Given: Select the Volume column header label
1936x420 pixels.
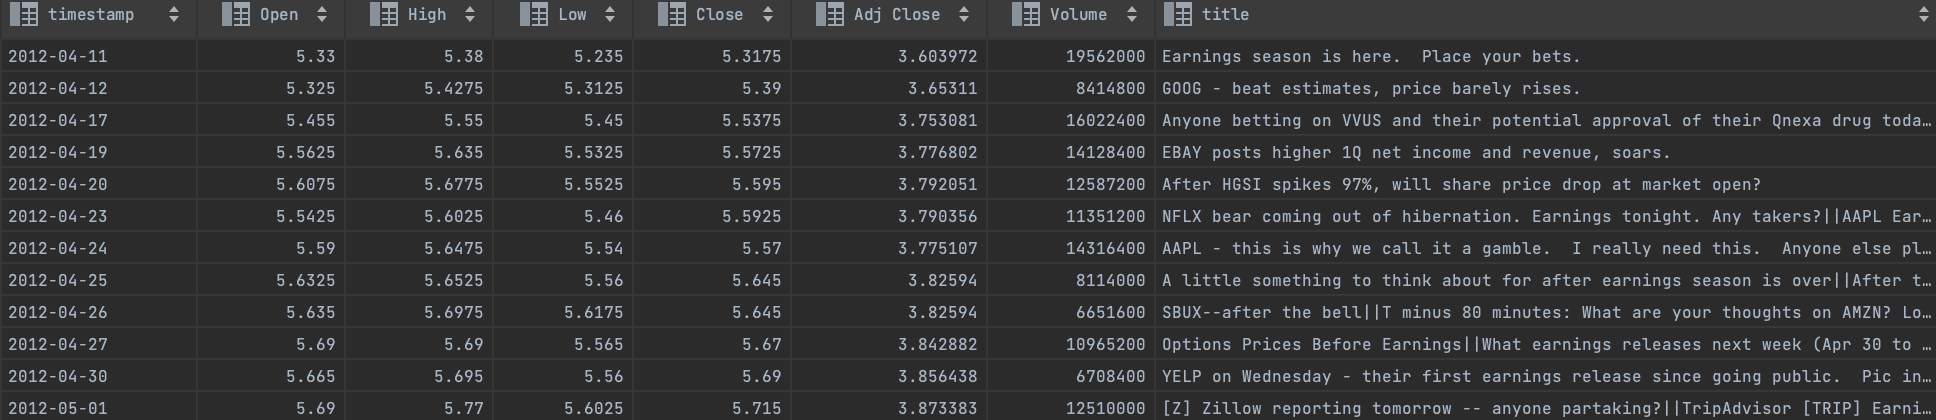Looking at the screenshot, I should [x=1079, y=15].
